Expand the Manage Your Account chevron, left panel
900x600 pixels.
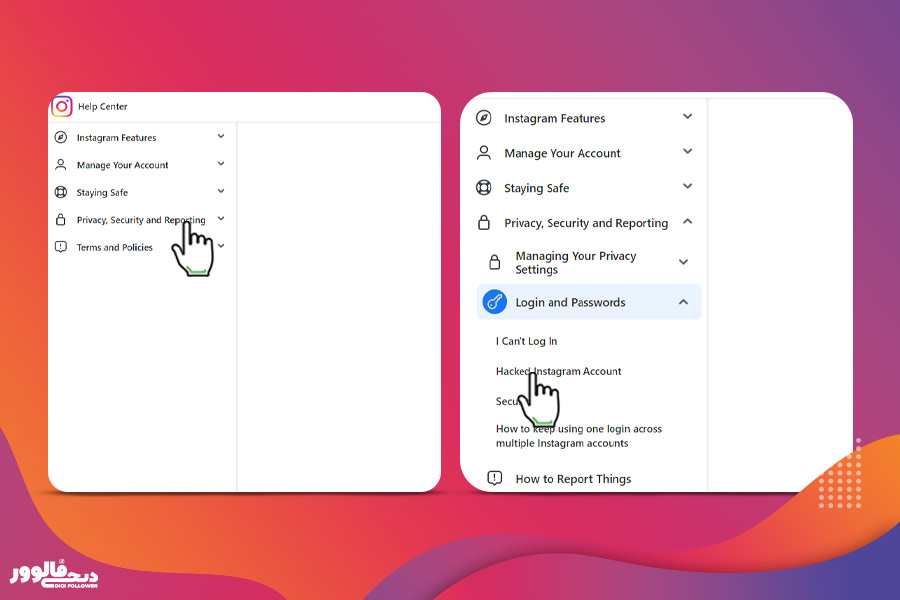point(221,164)
